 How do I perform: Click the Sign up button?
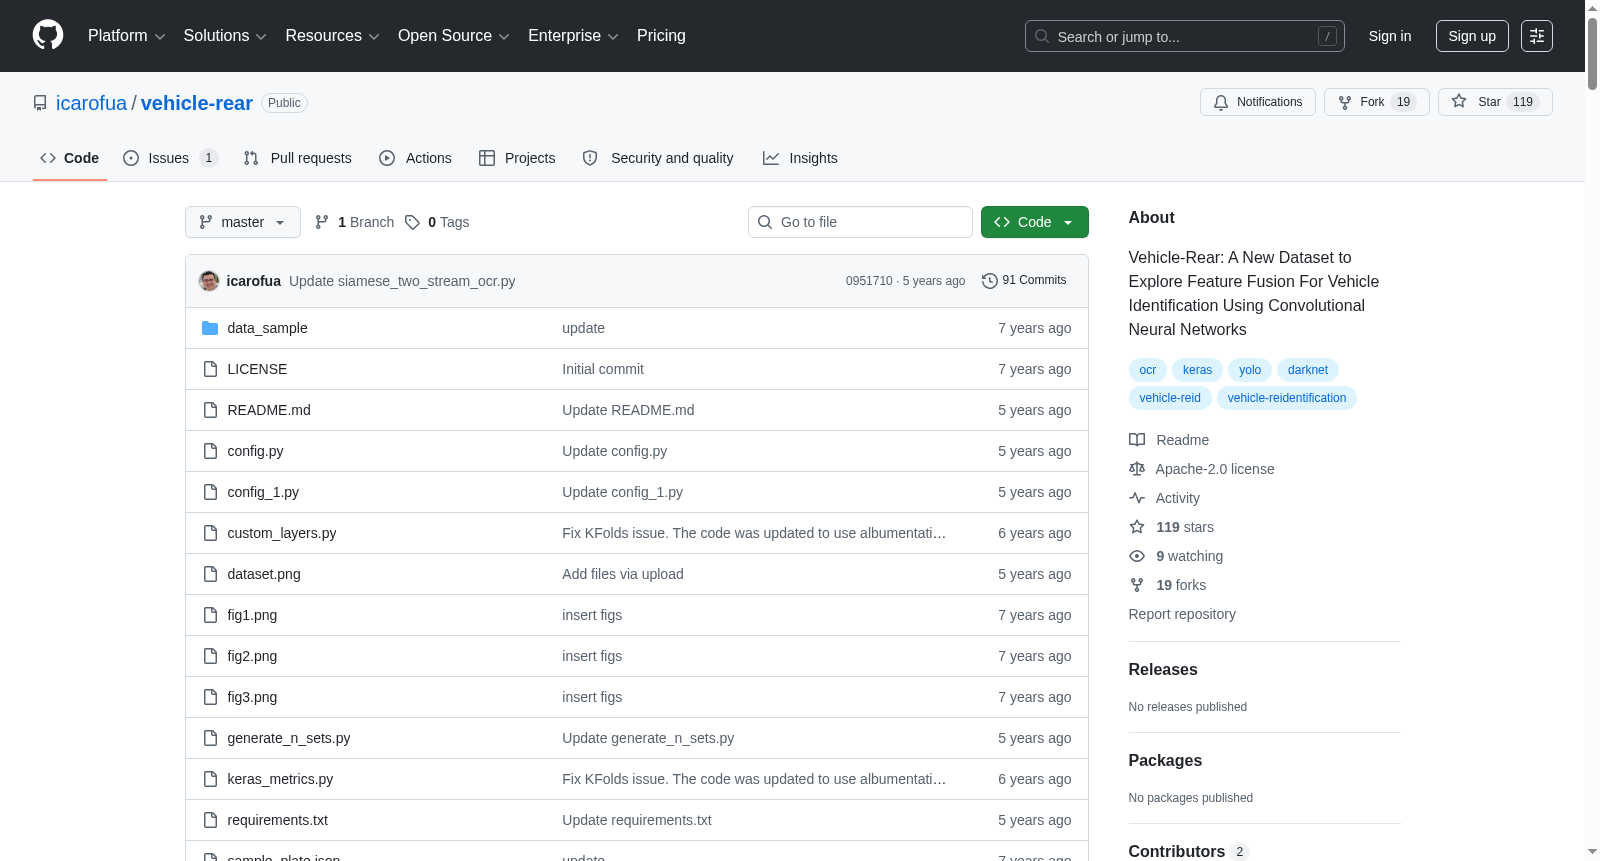(1472, 36)
